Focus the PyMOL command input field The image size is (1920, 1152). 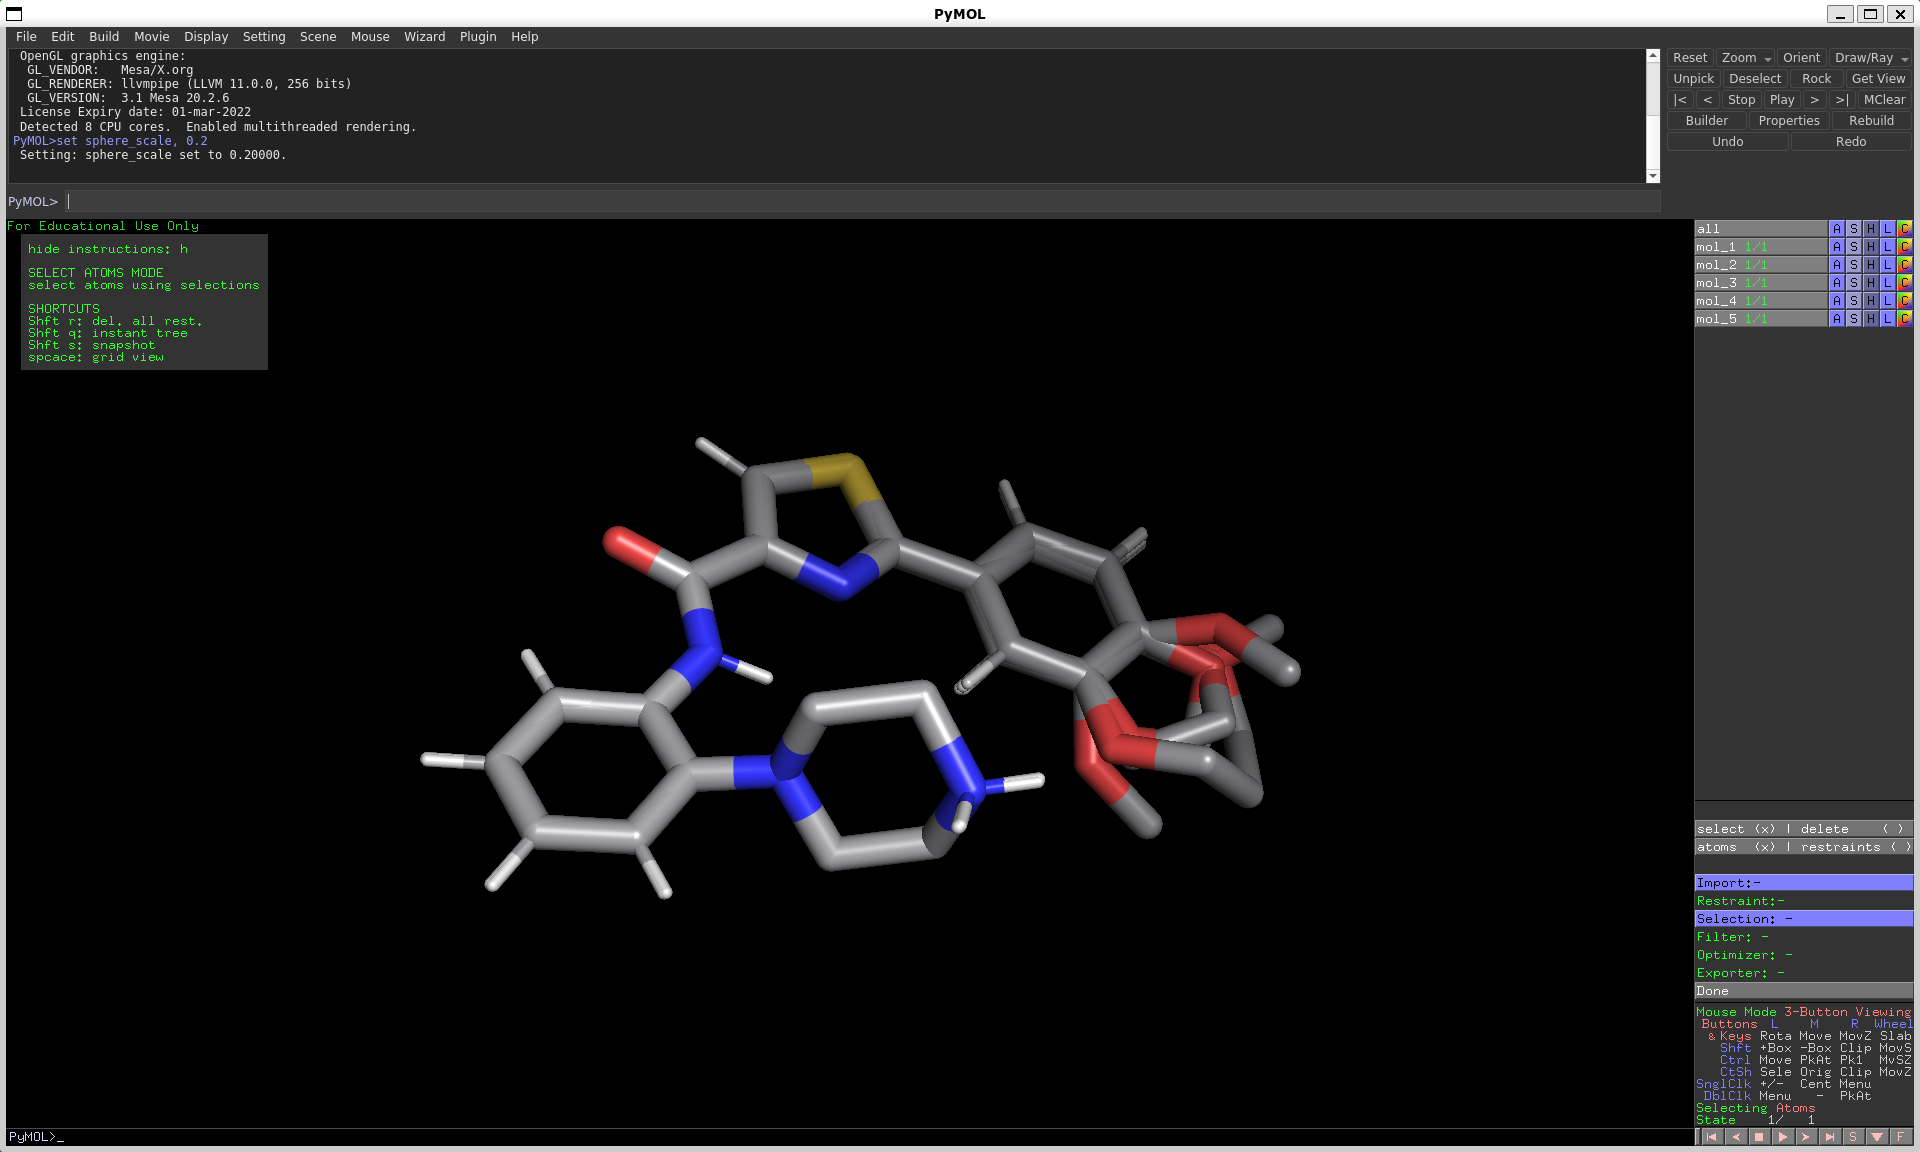pyautogui.click(x=862, y=202)
